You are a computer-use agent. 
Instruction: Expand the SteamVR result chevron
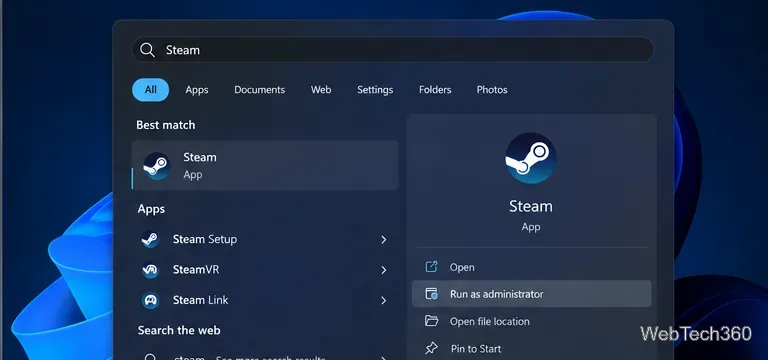click(x=384, y=270)
